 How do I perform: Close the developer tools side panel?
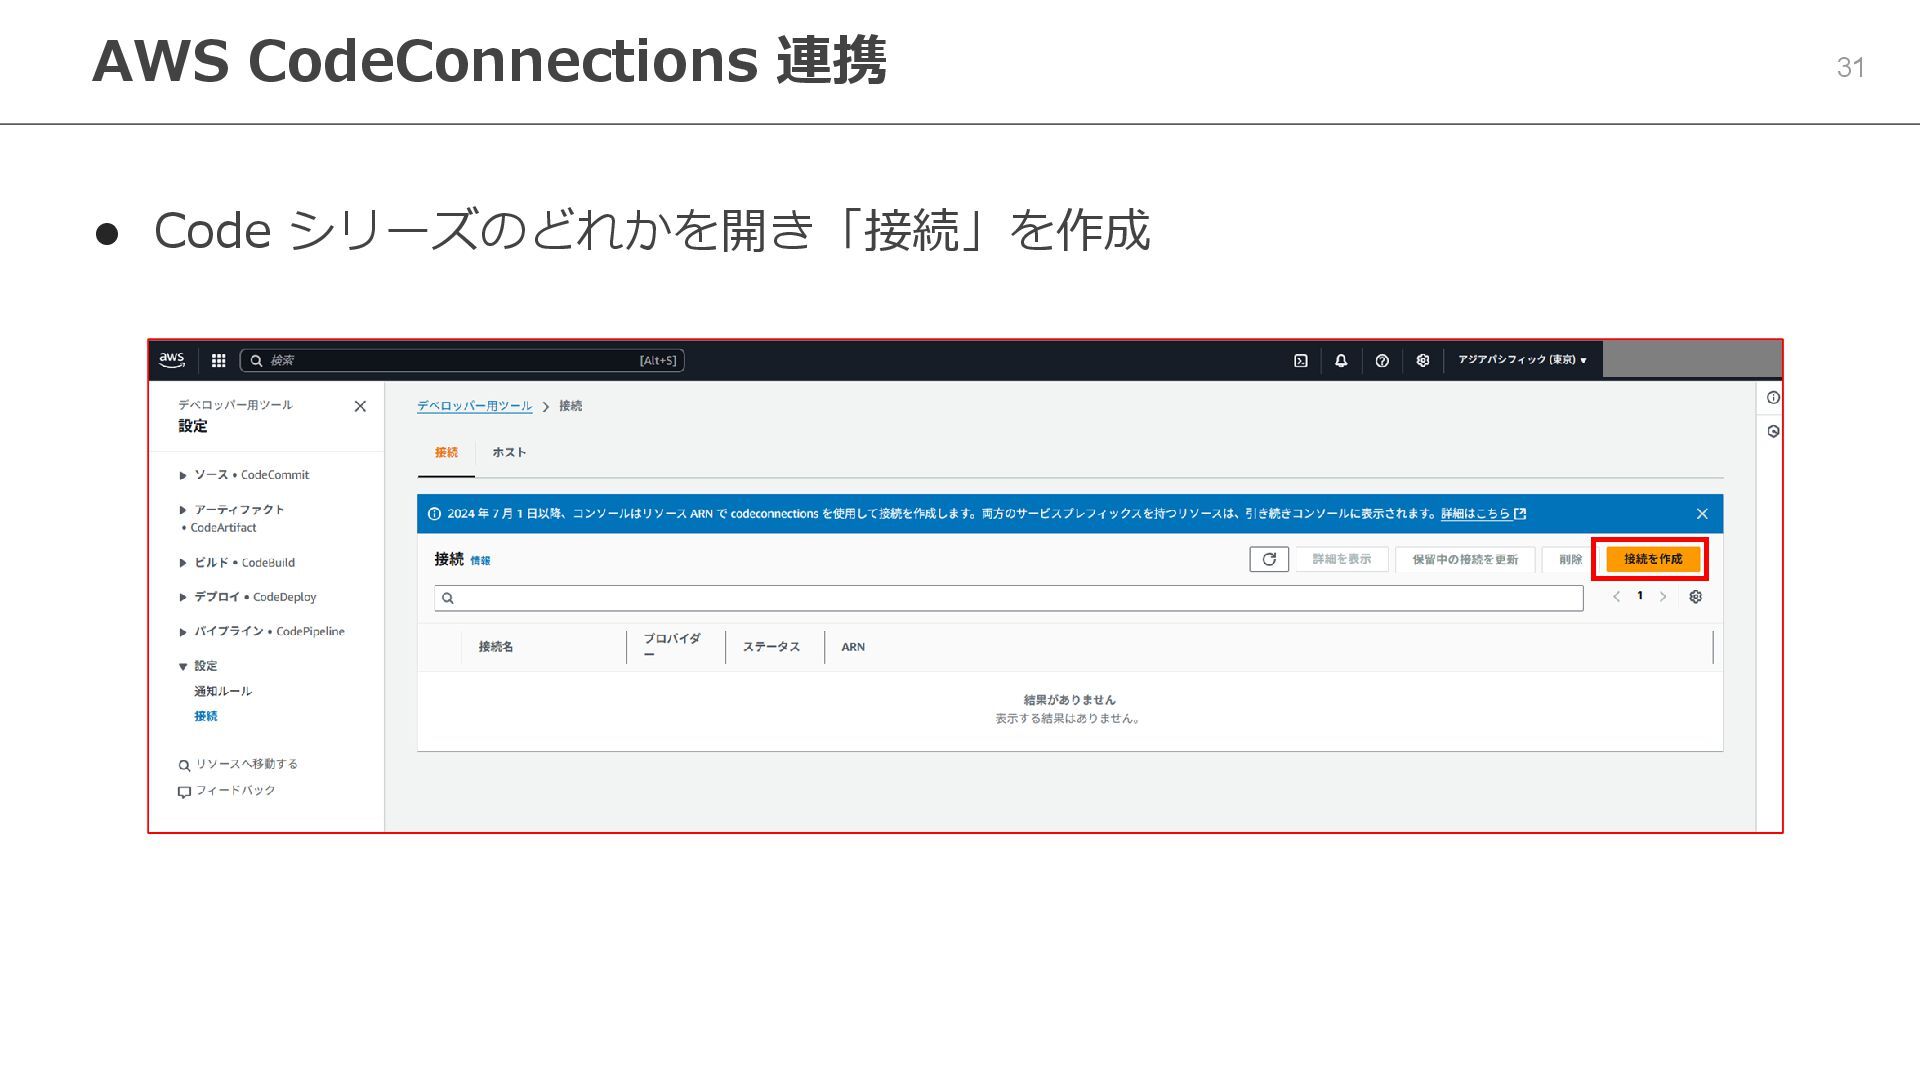click(x=360, y=406)
